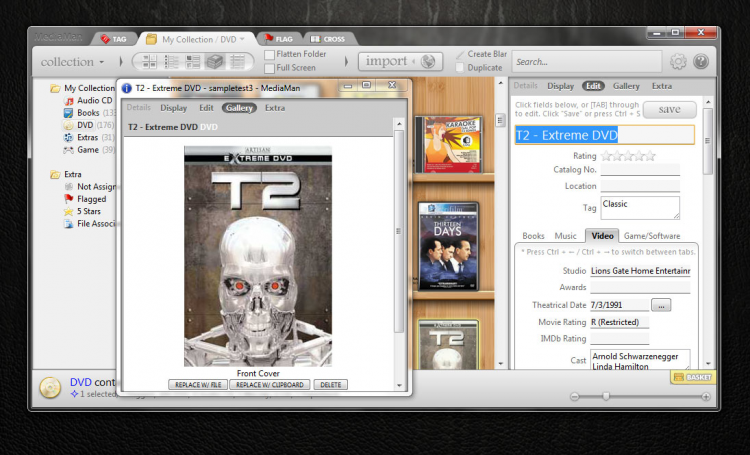Expand toolbar arrow beside collection
The image size is (750, 455).
click(121, 61)
